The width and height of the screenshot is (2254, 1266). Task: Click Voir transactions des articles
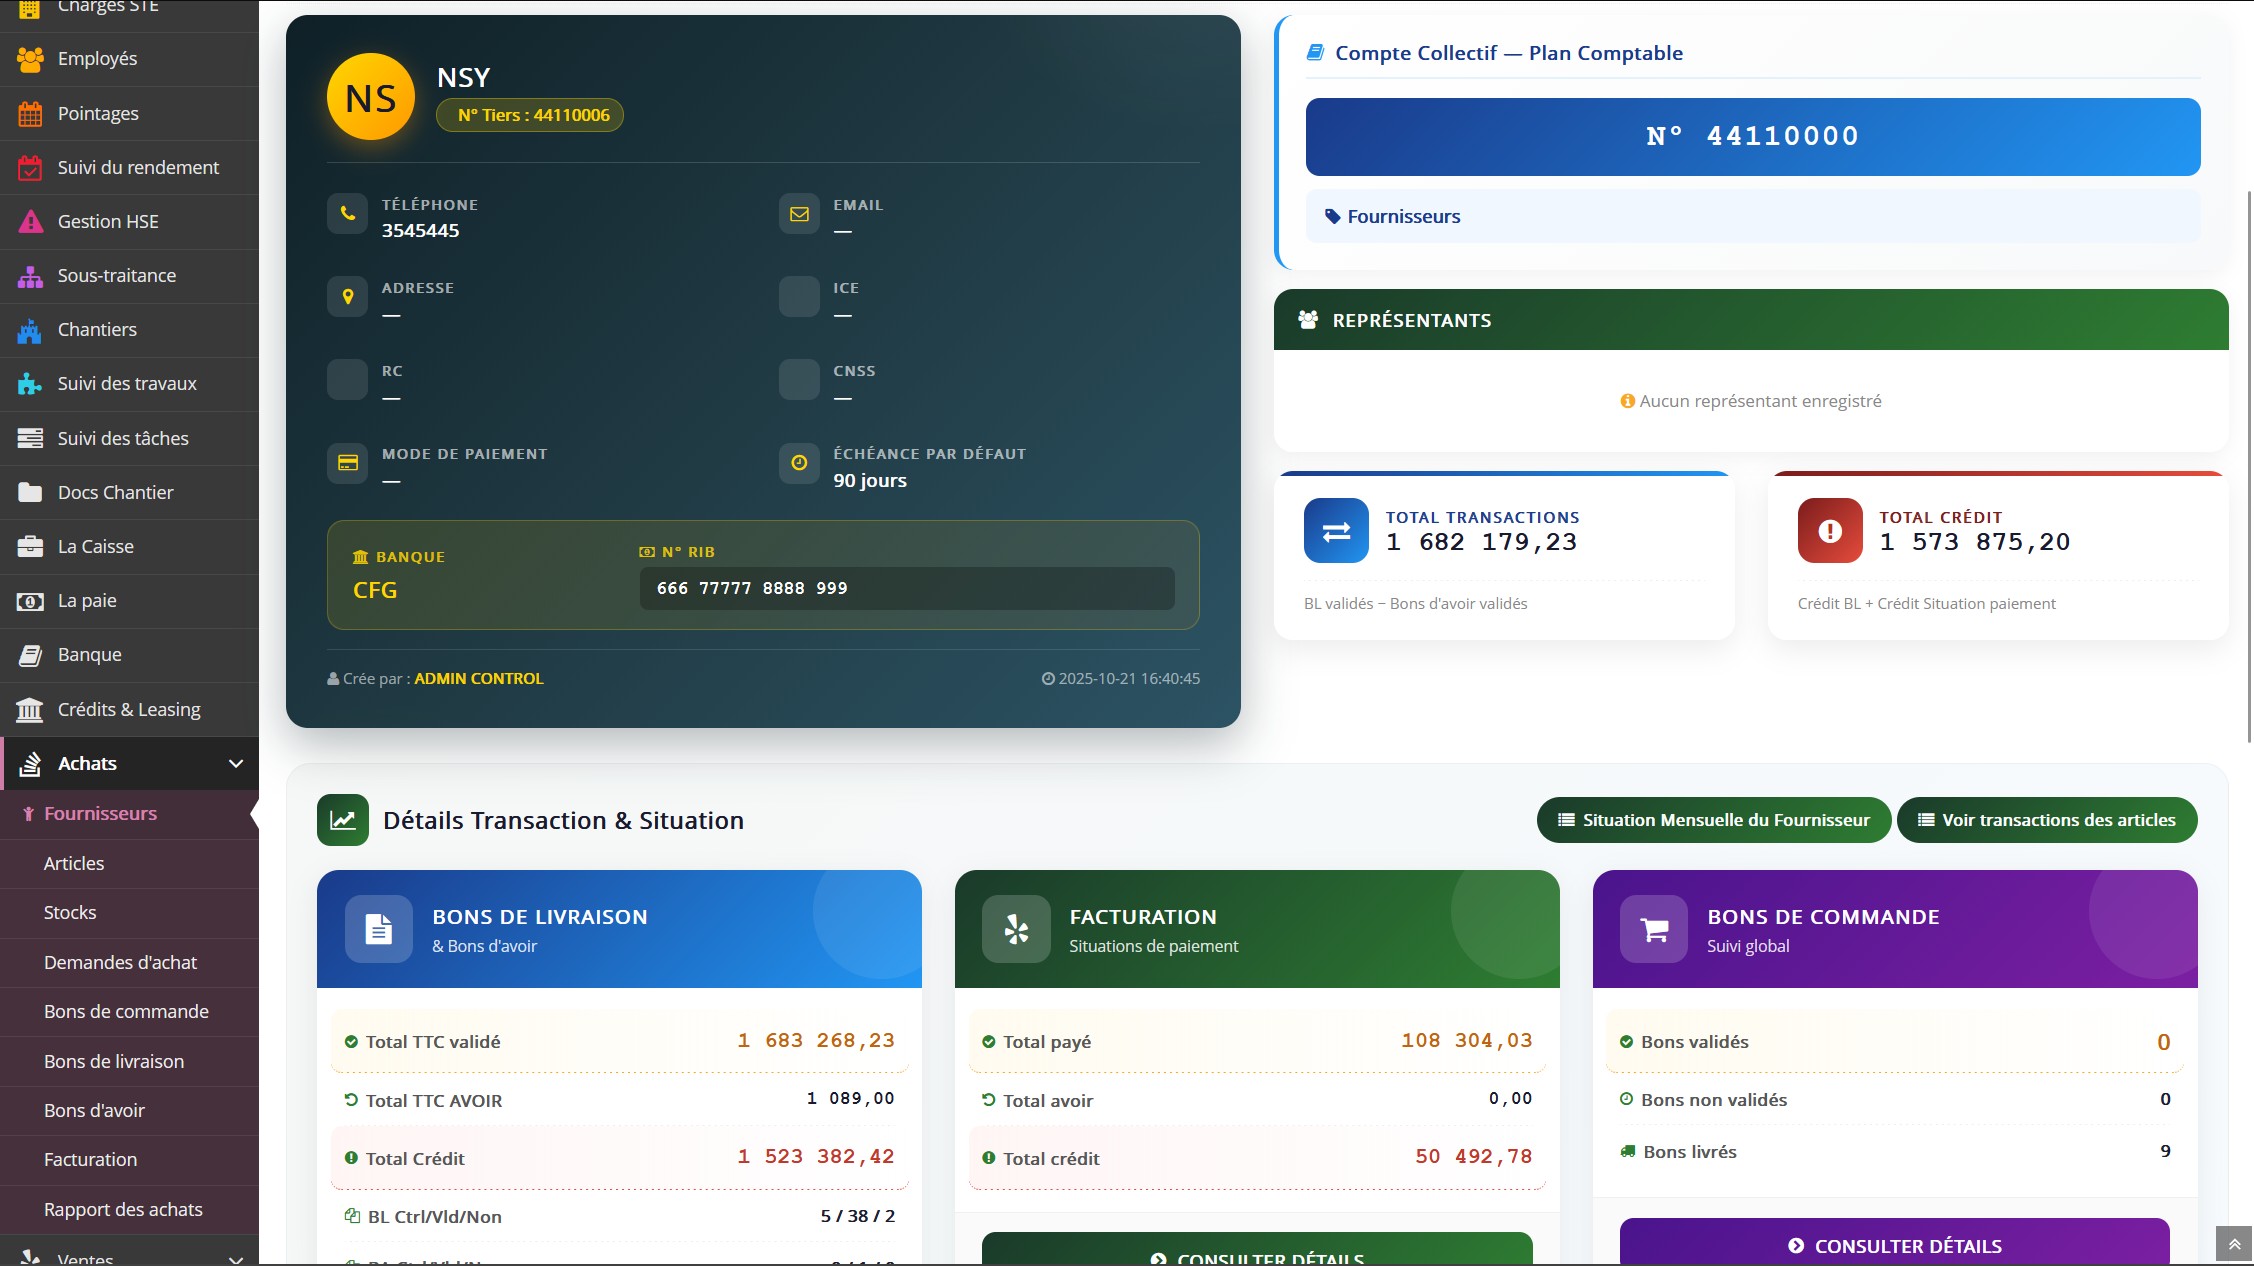[2047, 820]
